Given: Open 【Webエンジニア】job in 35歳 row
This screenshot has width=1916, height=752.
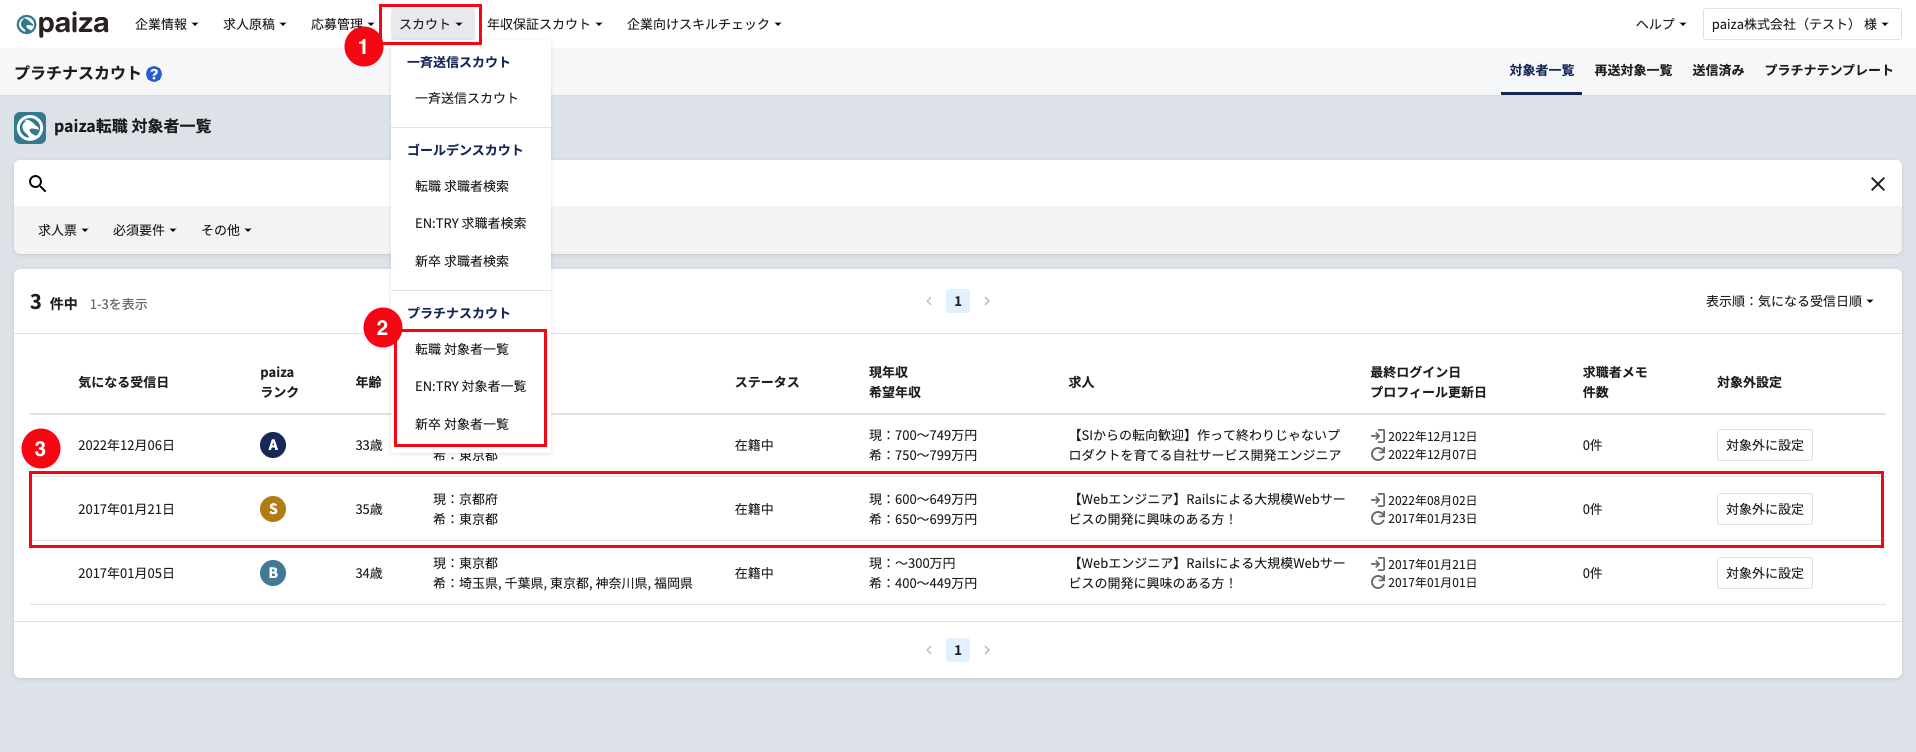Looking at the screenshot, I should pyautogui.click(x=1207, y=509).
